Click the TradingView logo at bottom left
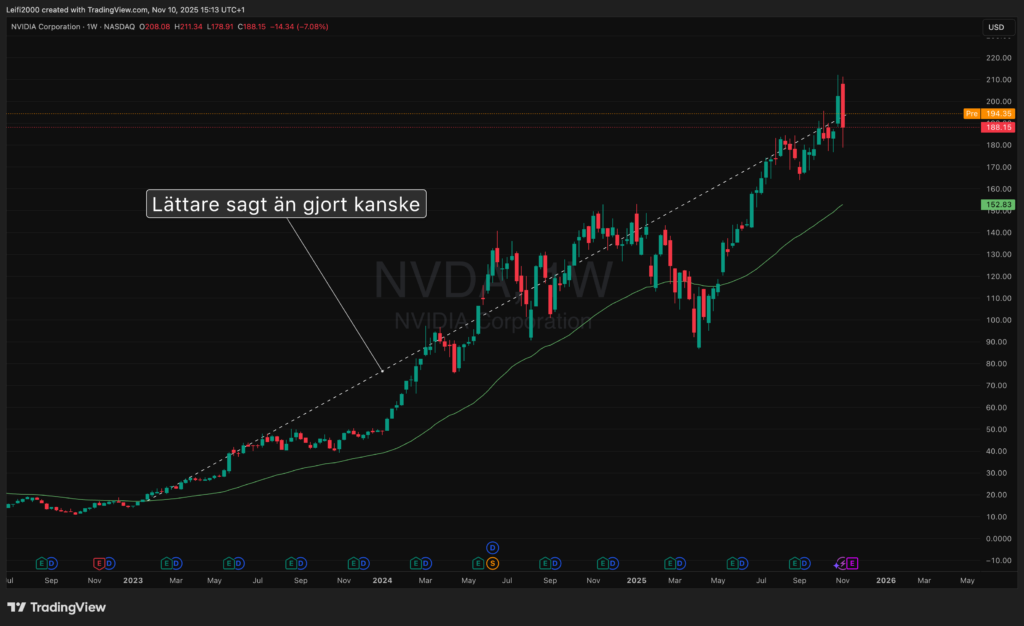 pos(56,607)
